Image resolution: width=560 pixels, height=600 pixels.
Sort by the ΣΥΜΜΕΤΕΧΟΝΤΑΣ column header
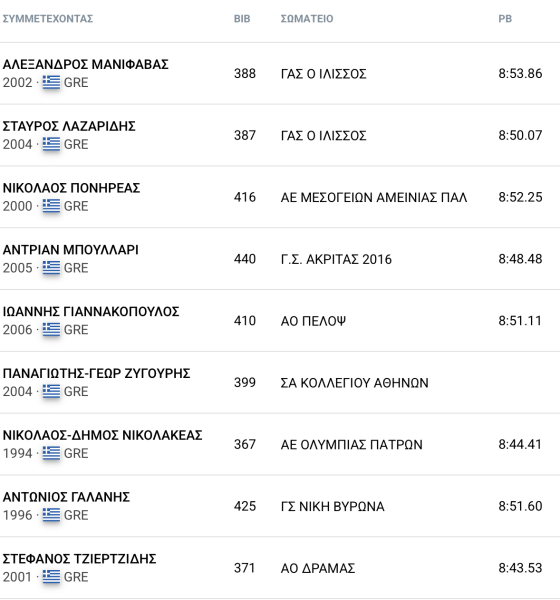48,18
